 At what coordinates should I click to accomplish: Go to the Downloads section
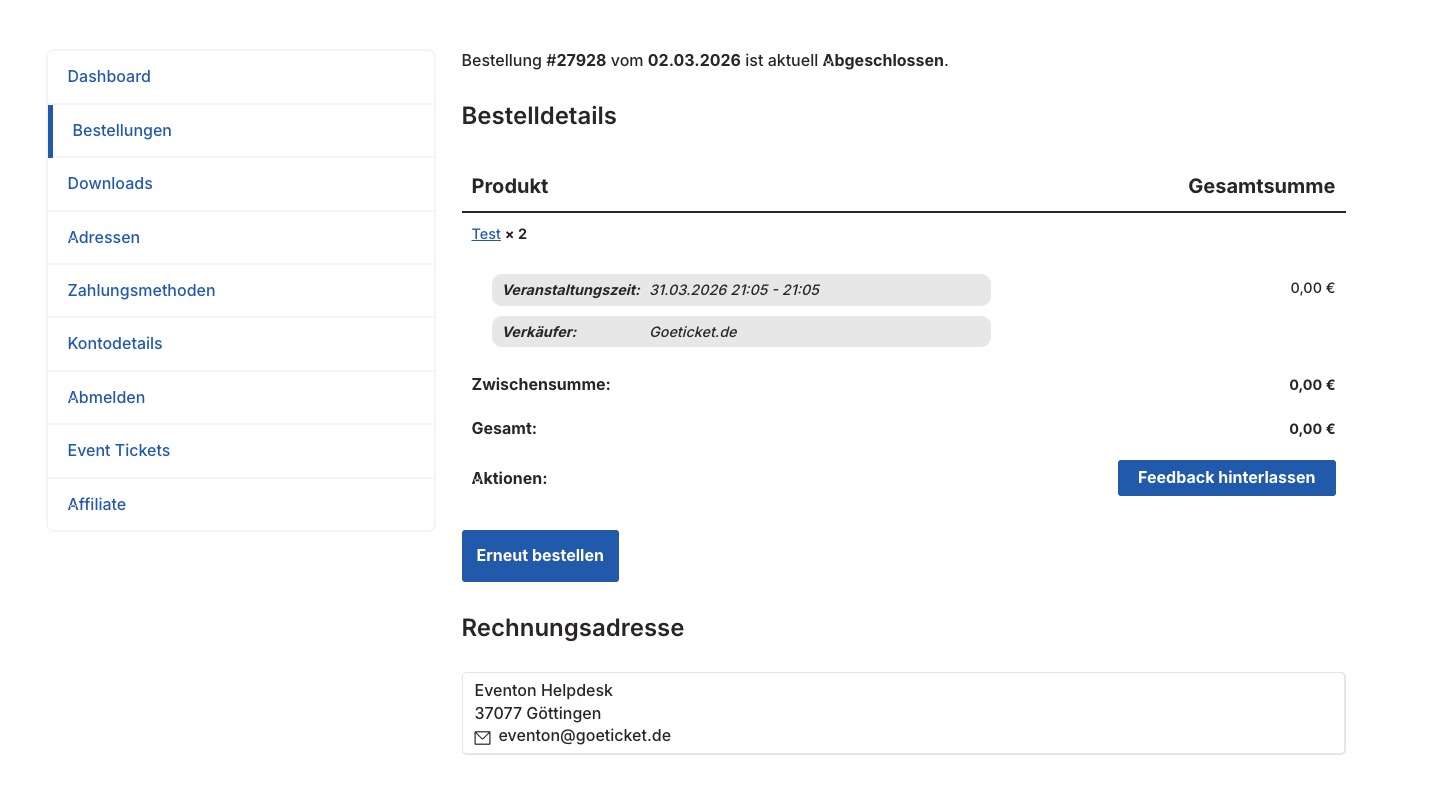110,184
